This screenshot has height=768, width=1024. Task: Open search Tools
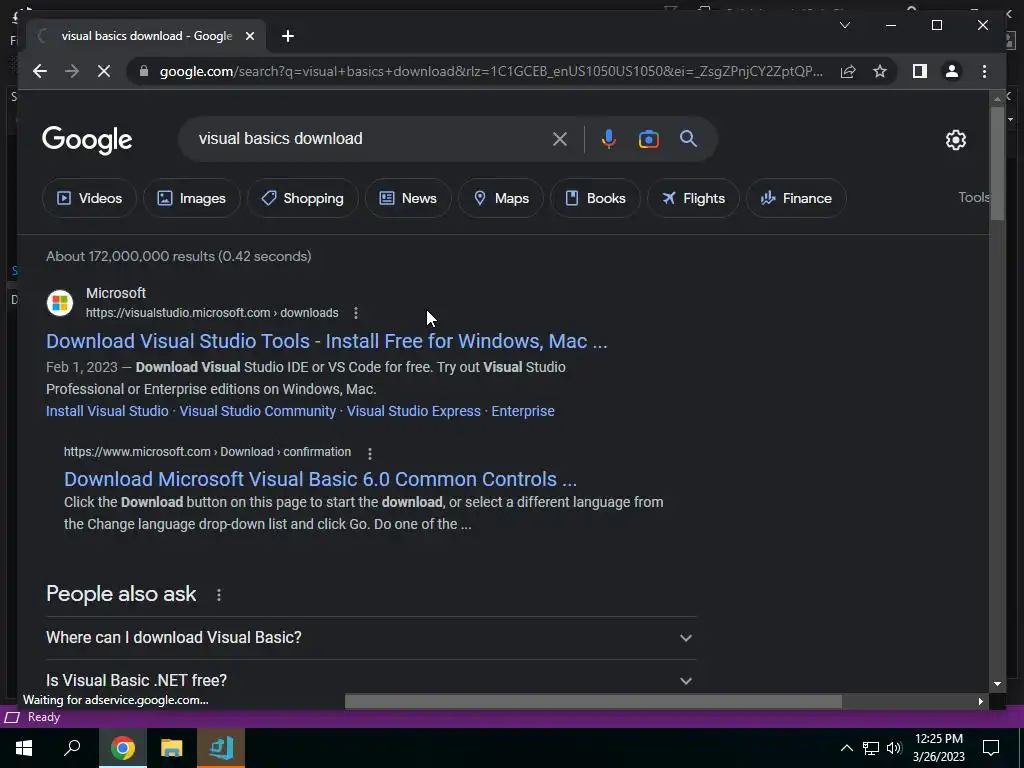[973, 197]
